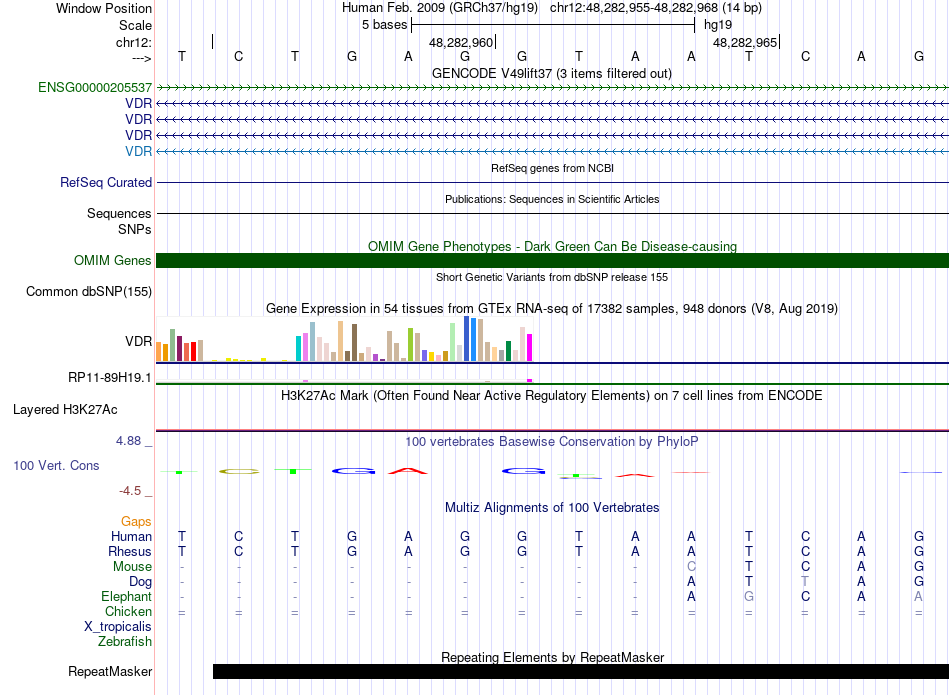The width and height of the screenshot is (950, 695).
Task: Select the Dog alignment row label
Action: pos(141,582)
